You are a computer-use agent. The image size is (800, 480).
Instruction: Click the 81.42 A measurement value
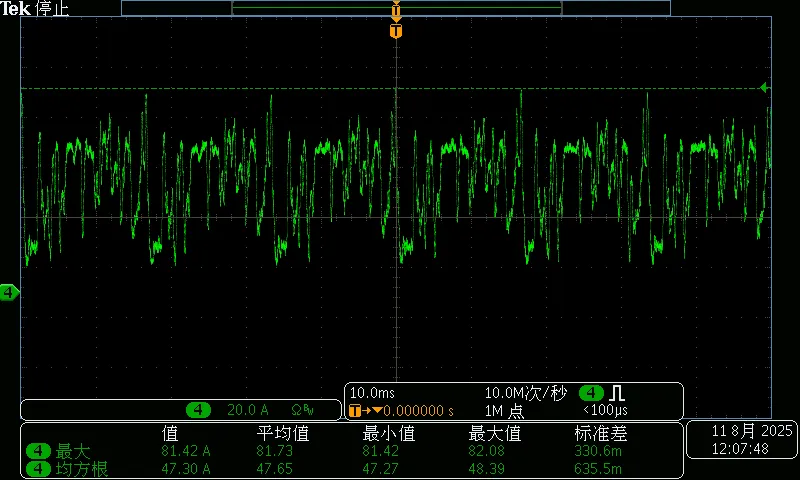pyautogui.click(x=186, y=451)
